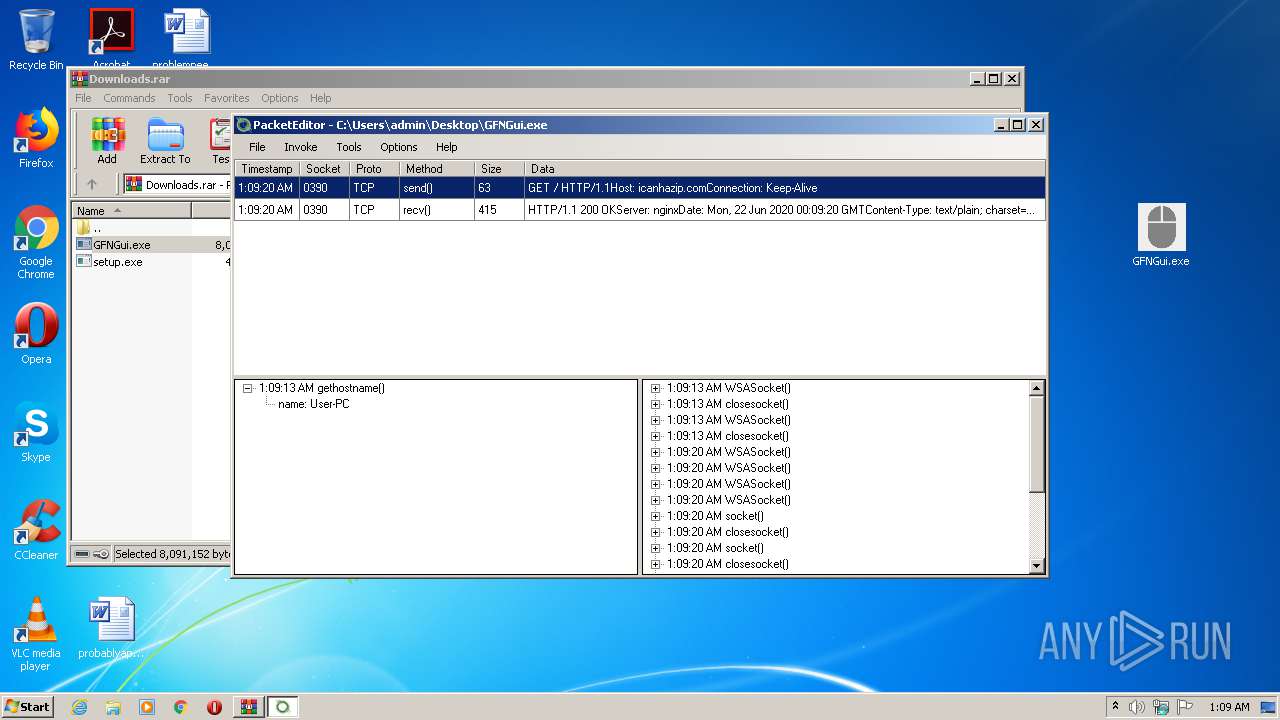Screen dimensions: 1280x720
Task: Open Google Chrome desktop shortcut
Action: (36, 243)
